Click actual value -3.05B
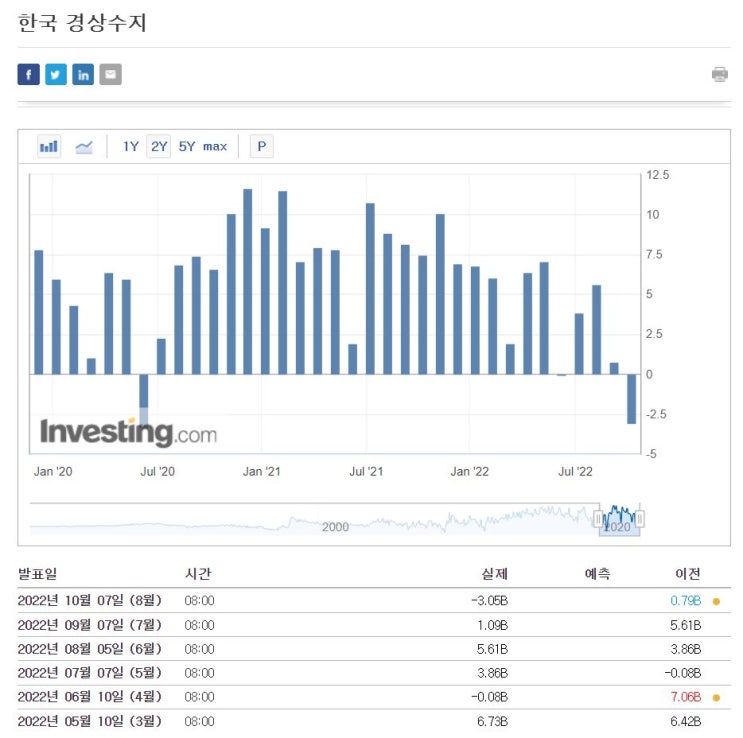This screenshot has width=743, height=738. [x=489, y=601]
